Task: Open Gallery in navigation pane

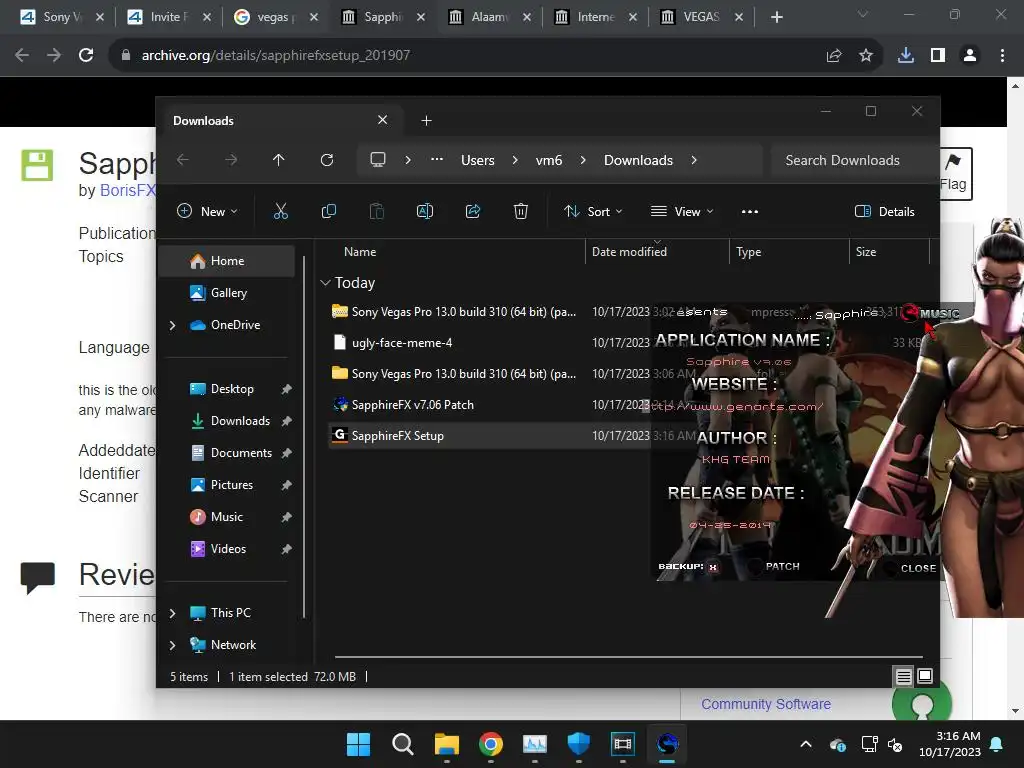Action: pyautogui.click(x=228, y=293)
